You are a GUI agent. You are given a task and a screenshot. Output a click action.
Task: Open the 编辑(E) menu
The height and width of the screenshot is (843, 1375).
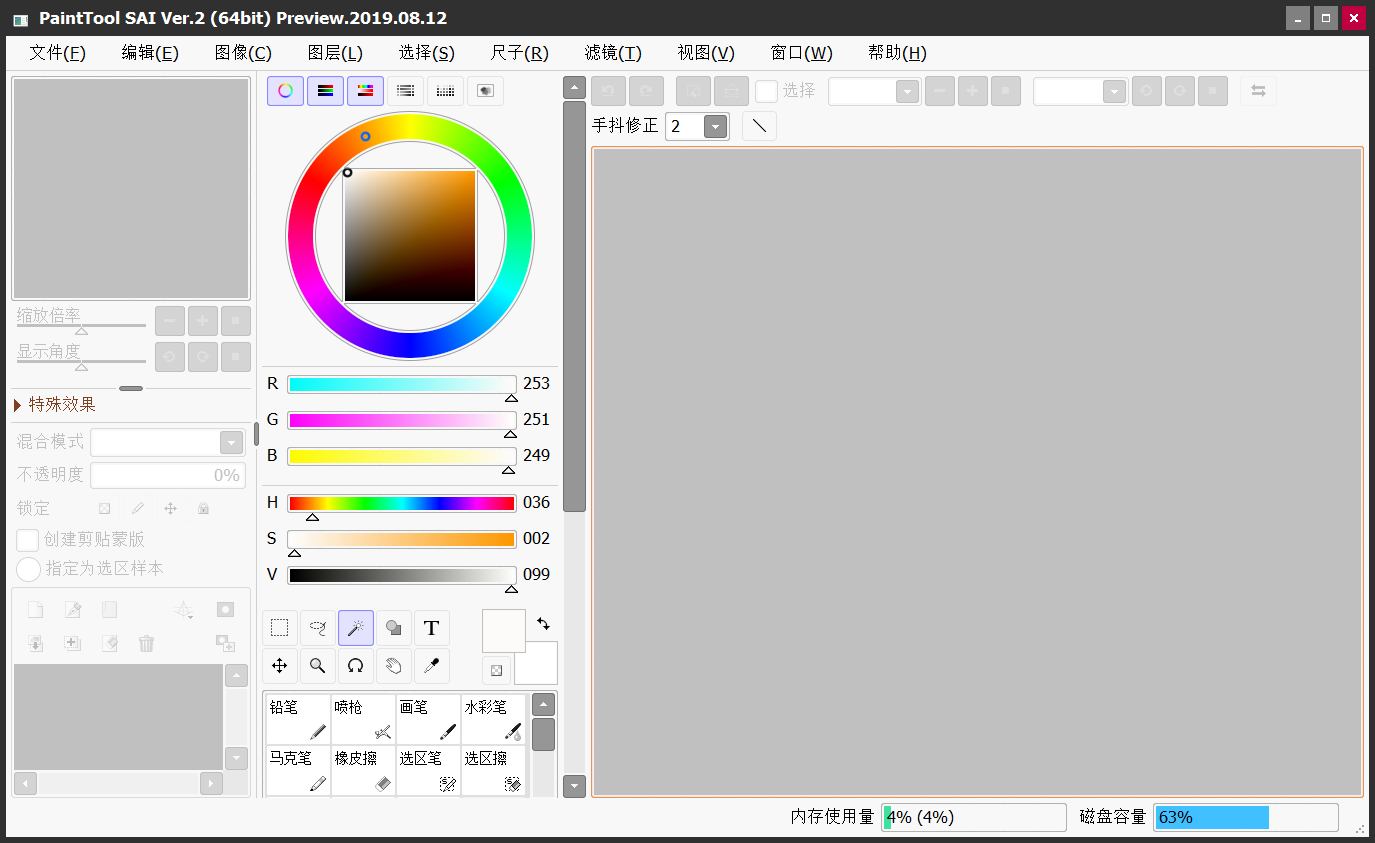(x=150, y=53)
